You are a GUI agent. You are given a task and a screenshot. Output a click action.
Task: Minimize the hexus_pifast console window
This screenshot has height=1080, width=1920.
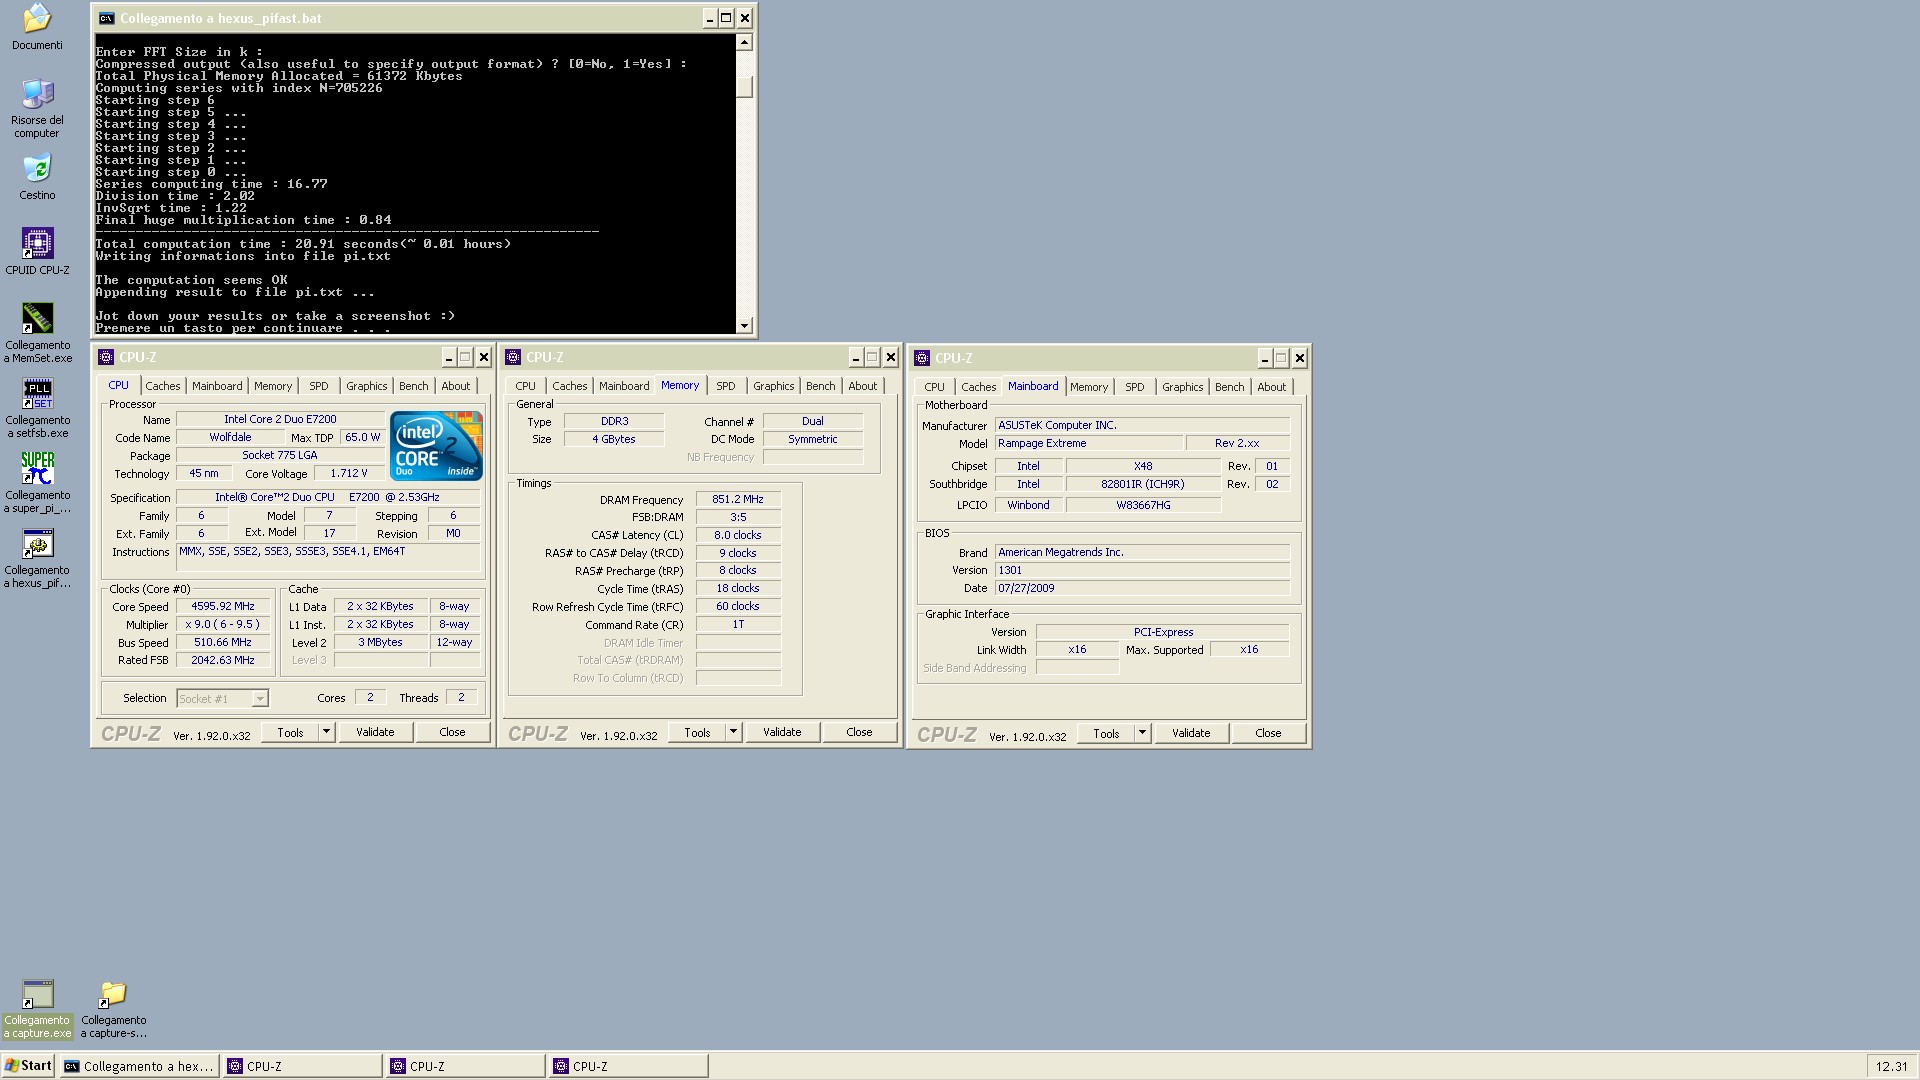pyautogui.click(x=710, y=18)
